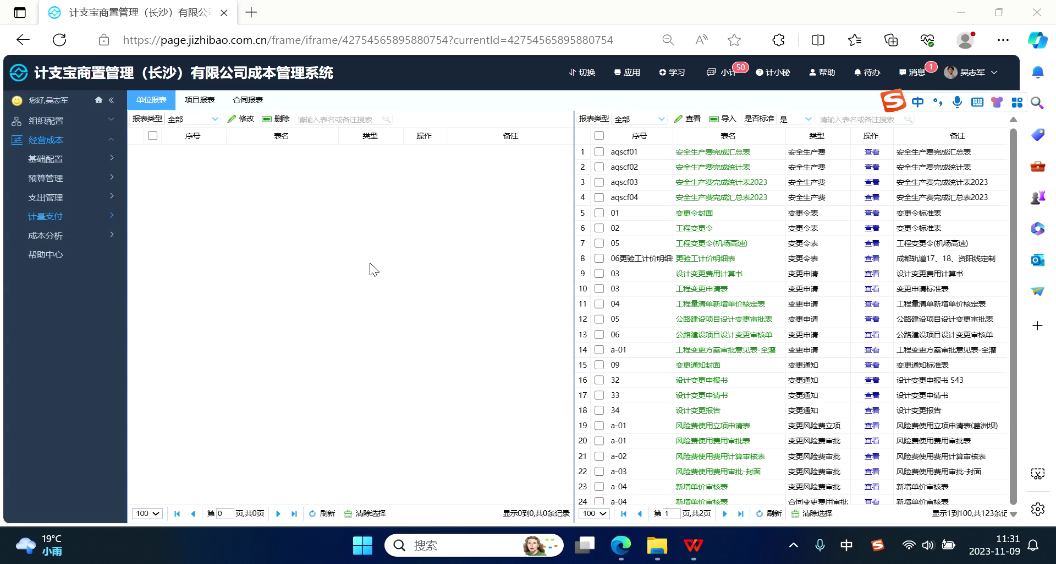Open Windows Start menu
Image resolution: width=1056 pixels, height=564 pixels.
[x=362, y=544]
